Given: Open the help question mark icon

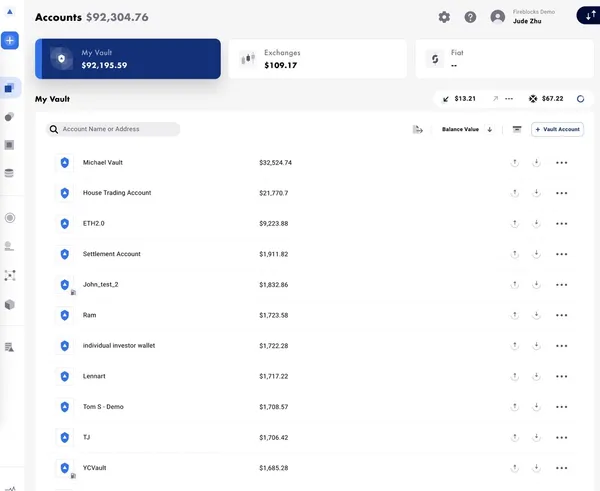Looking at the screenshot, I should [470, 17].
